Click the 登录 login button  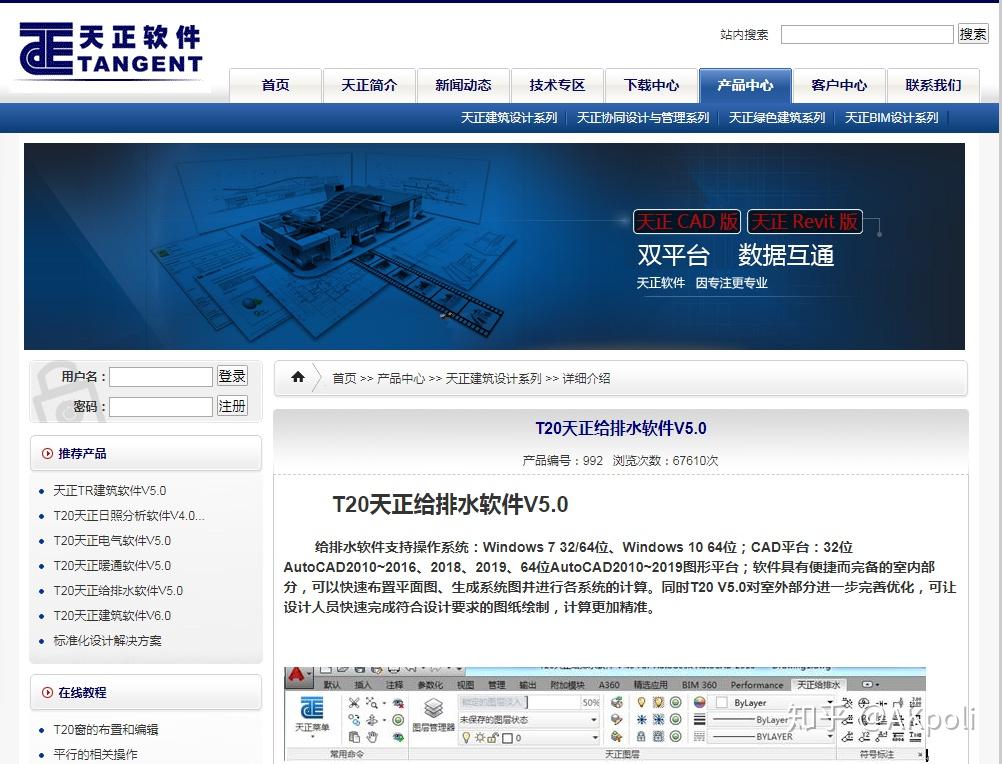click(x=232, y=376)
